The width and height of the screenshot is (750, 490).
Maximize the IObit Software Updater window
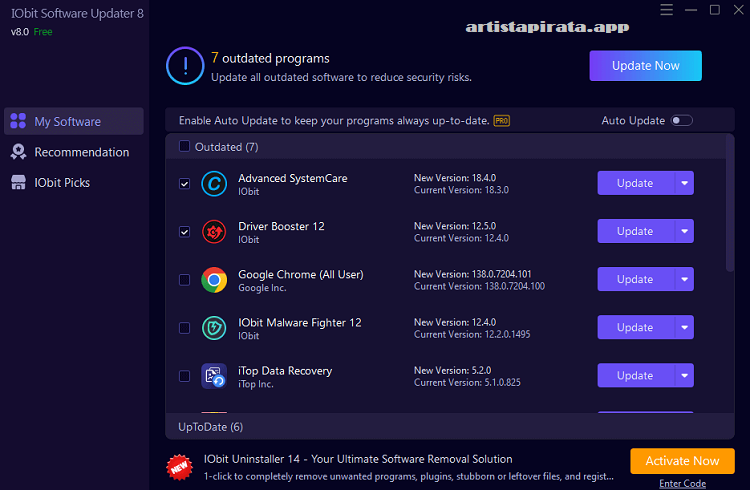pos(715,10)
